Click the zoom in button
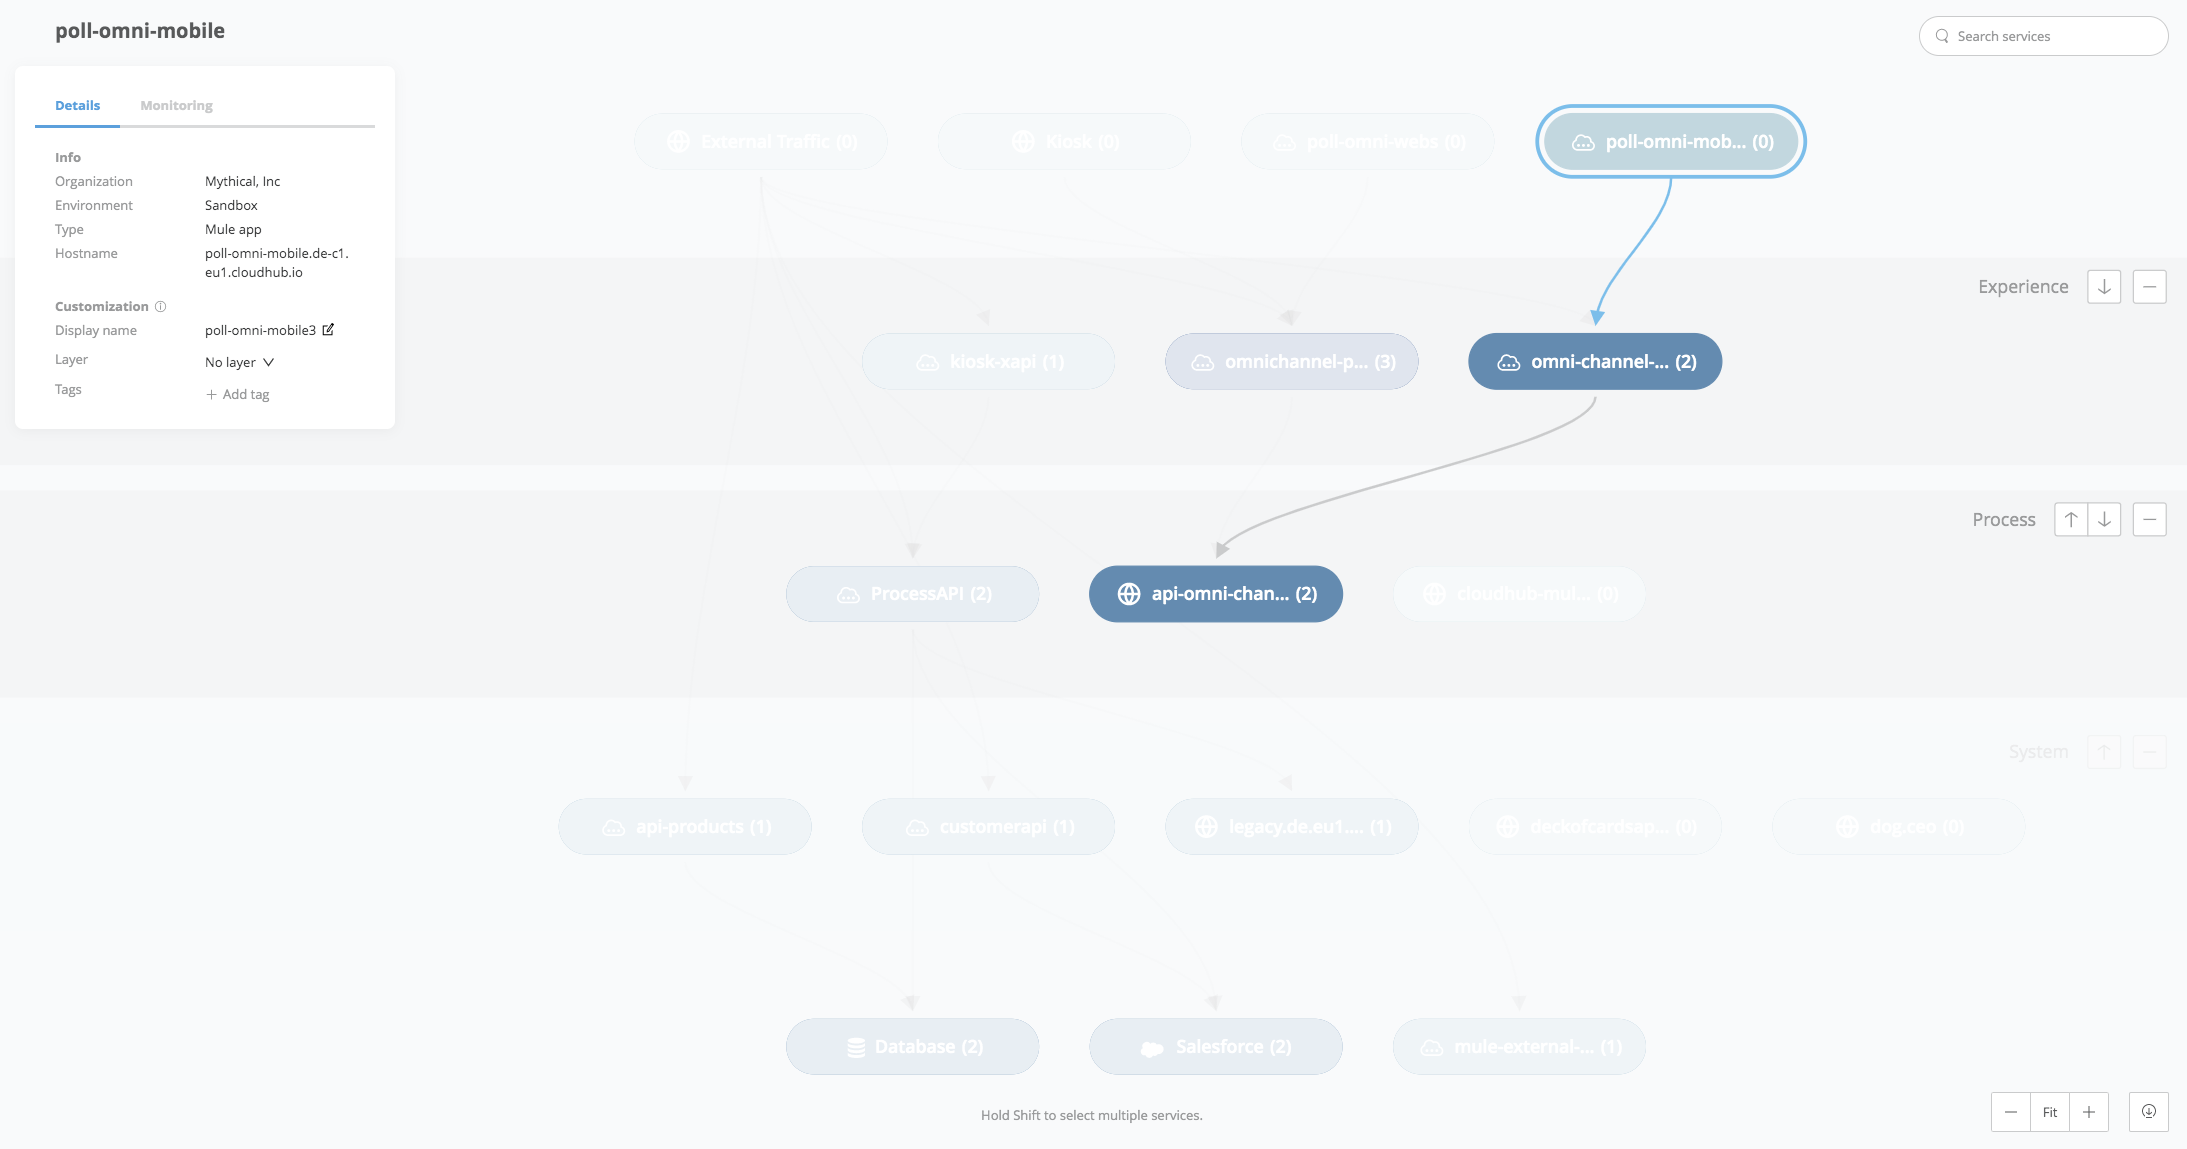The image size is (2187, 1149). pos(2089,1111)
